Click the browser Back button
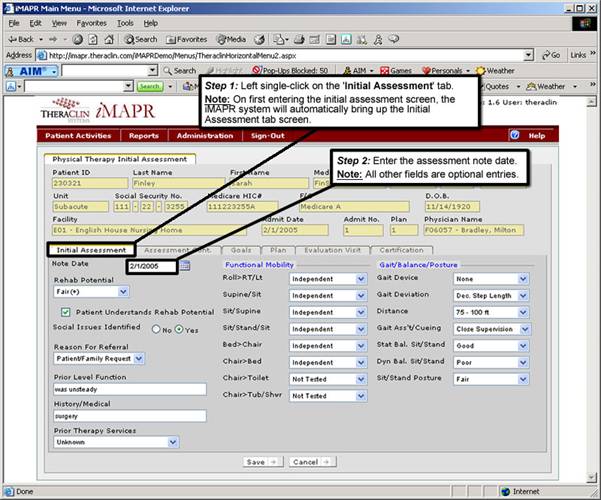The height and width of the screenshot is (500, 601). point(21,39)
